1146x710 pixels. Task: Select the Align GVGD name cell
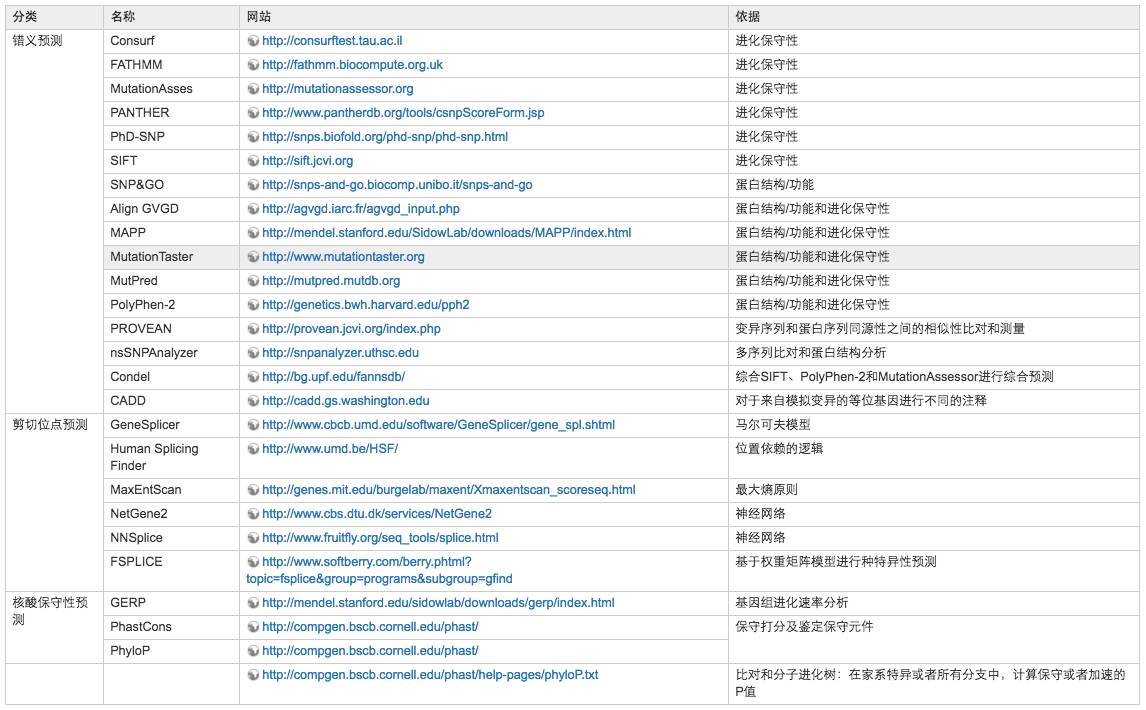pos(145,209)
